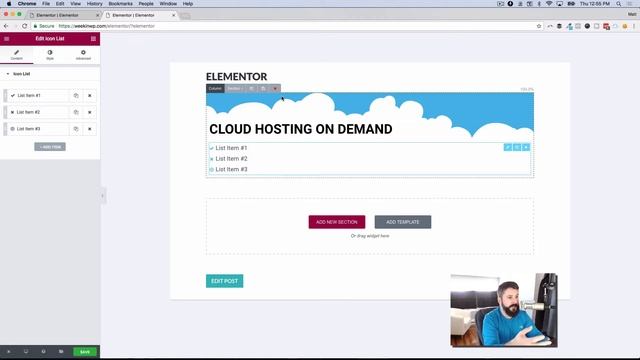Open responsive mode icon in bottom bar

click(x=26, y=352)
